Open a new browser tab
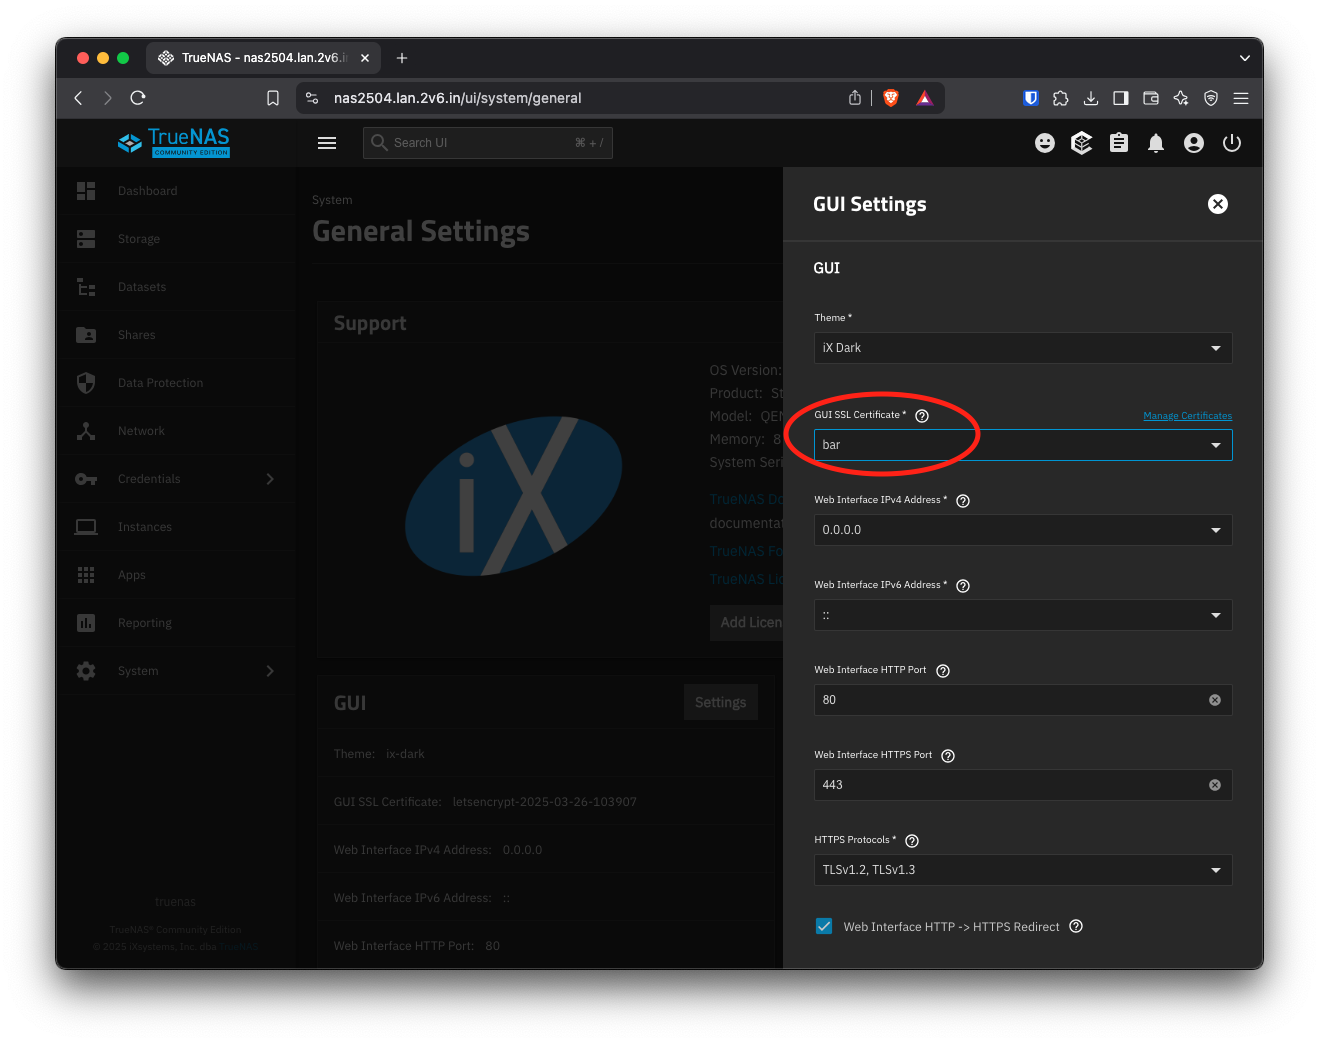 (402, 58)
